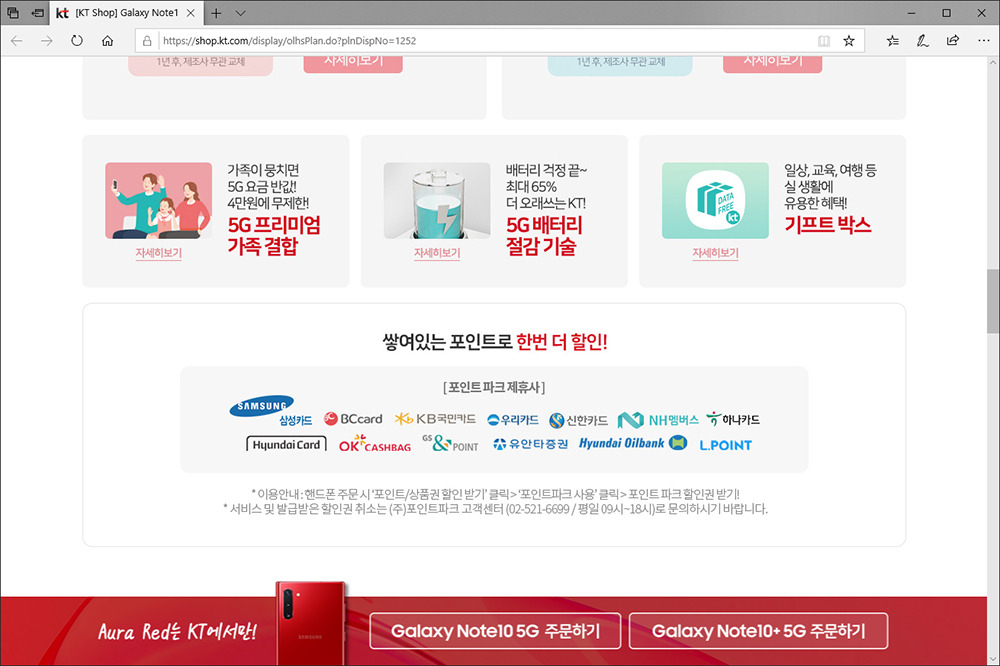Click the [포인트 파크 제휴사] label
This screenshot has width=1000, height=666.
pyautogui.click(x=494, y=387)
